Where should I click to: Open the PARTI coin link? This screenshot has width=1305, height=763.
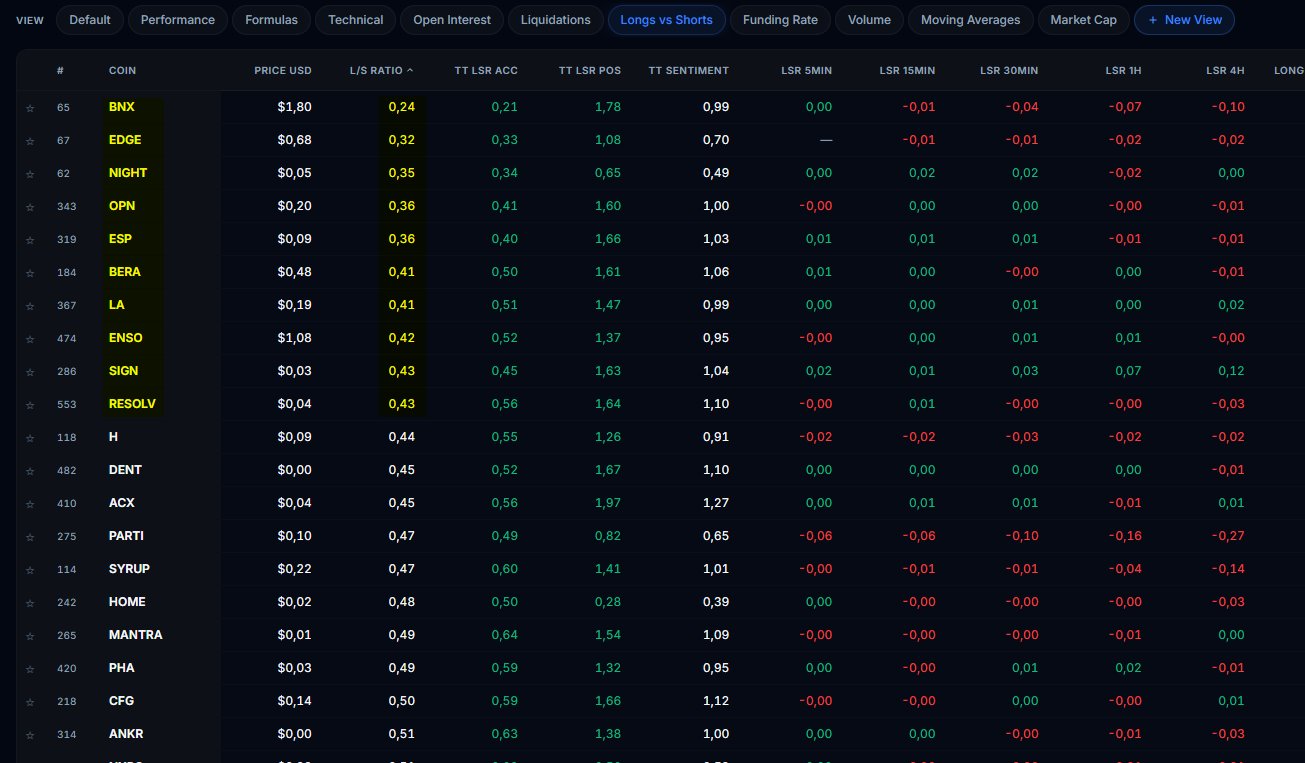[126, 536]
